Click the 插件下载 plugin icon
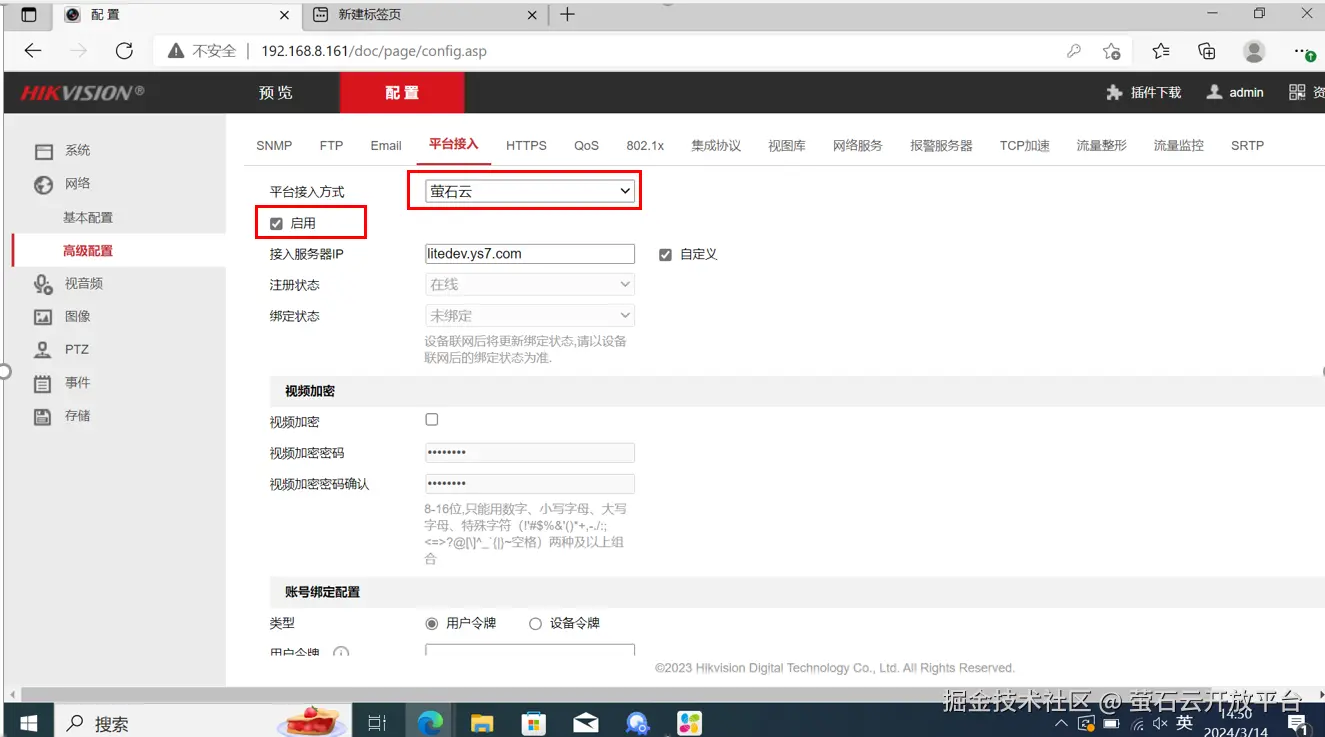The image size is (1325, 737). click(1114, 92)
